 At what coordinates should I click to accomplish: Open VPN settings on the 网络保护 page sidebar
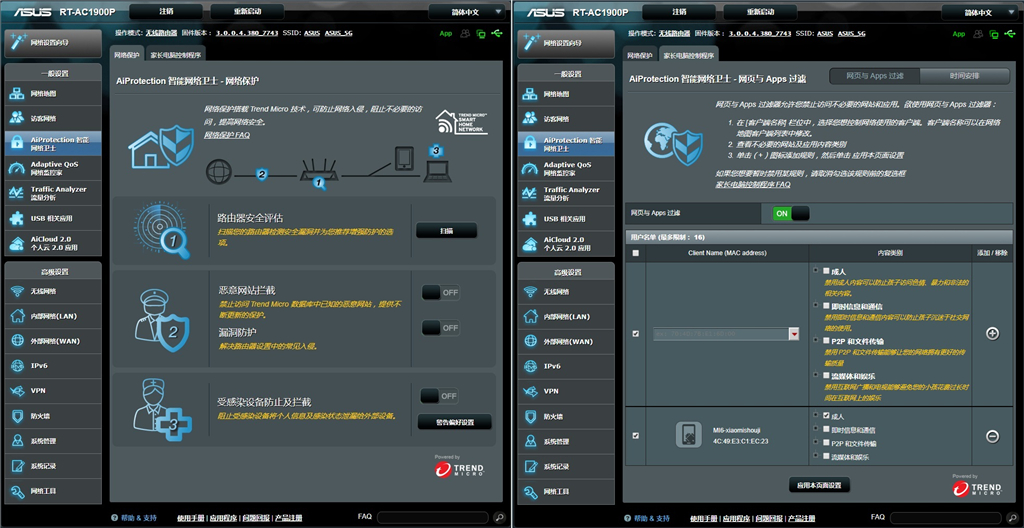click(53, 391)
